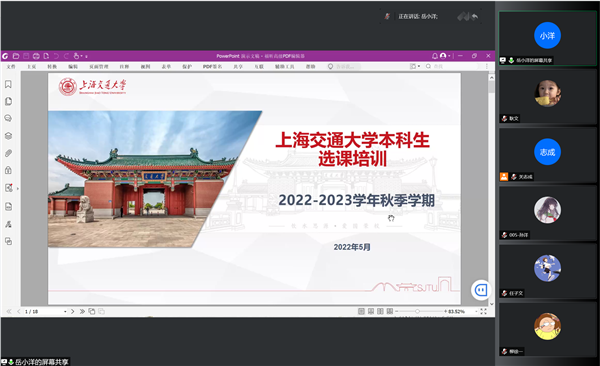Click the Print icon in title bar
600x366 pixels.
[x=36, y=56]
